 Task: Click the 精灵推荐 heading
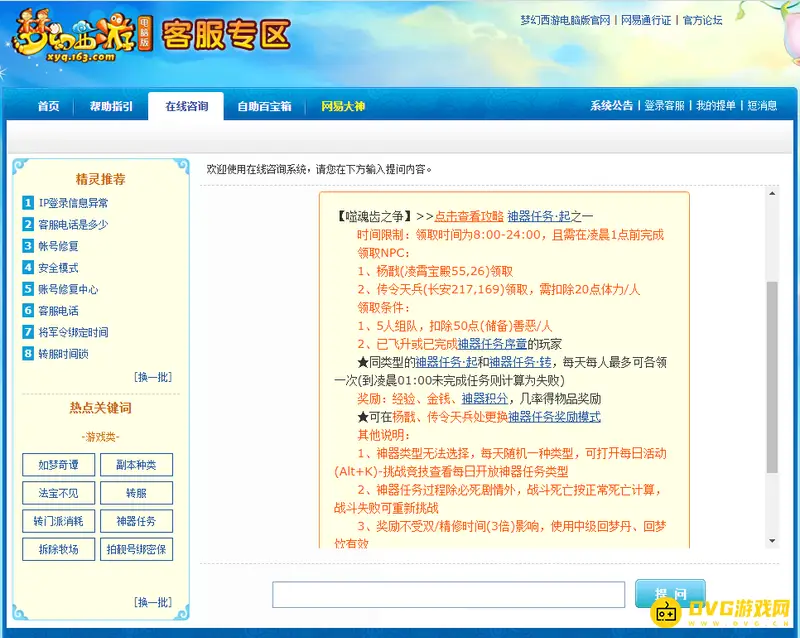point(101,179)
